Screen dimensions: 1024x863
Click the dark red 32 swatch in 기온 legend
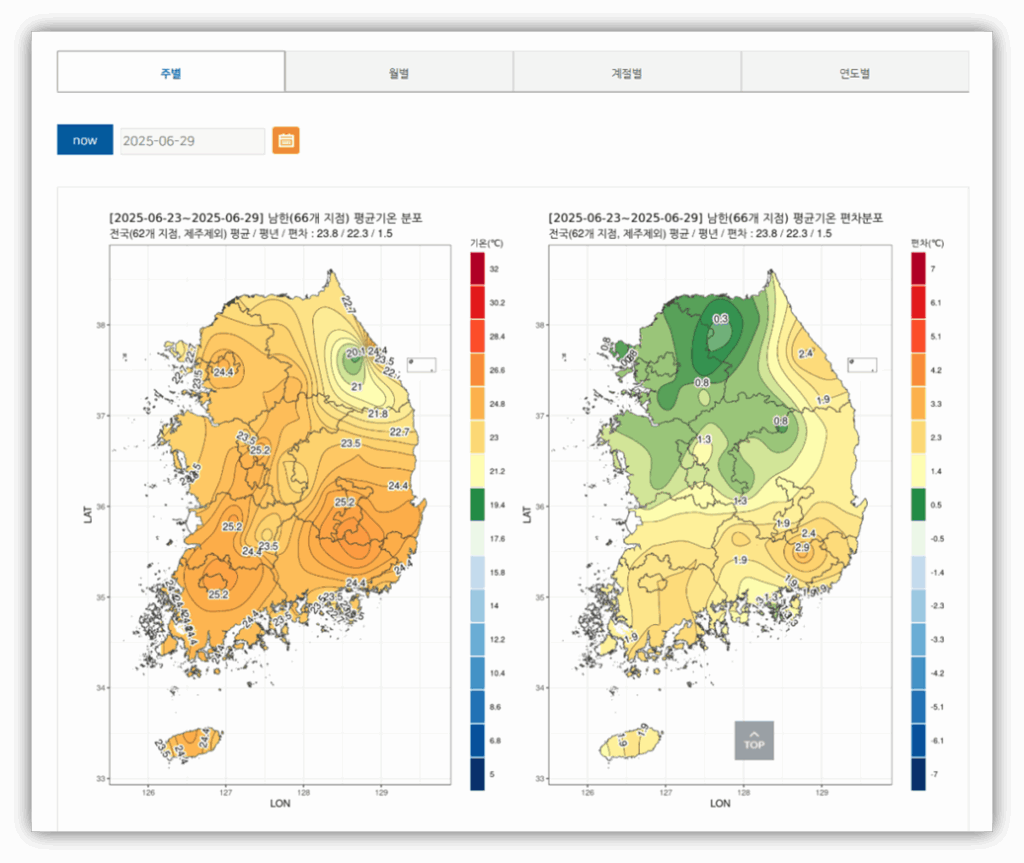477,269
